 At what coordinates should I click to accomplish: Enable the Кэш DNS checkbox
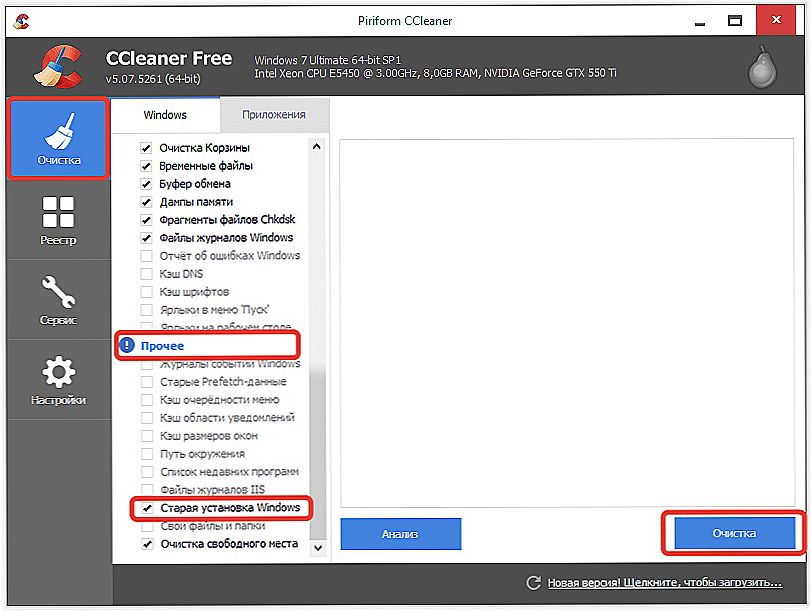coord(147,274)
